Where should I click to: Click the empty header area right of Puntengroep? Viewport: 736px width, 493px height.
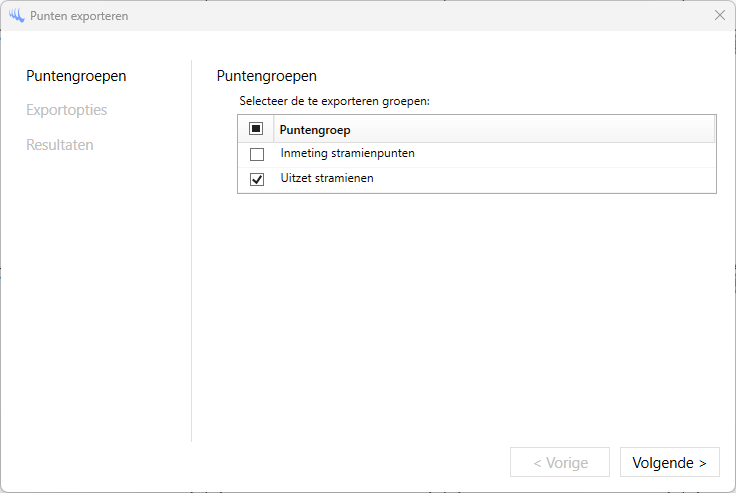(540, 130)
